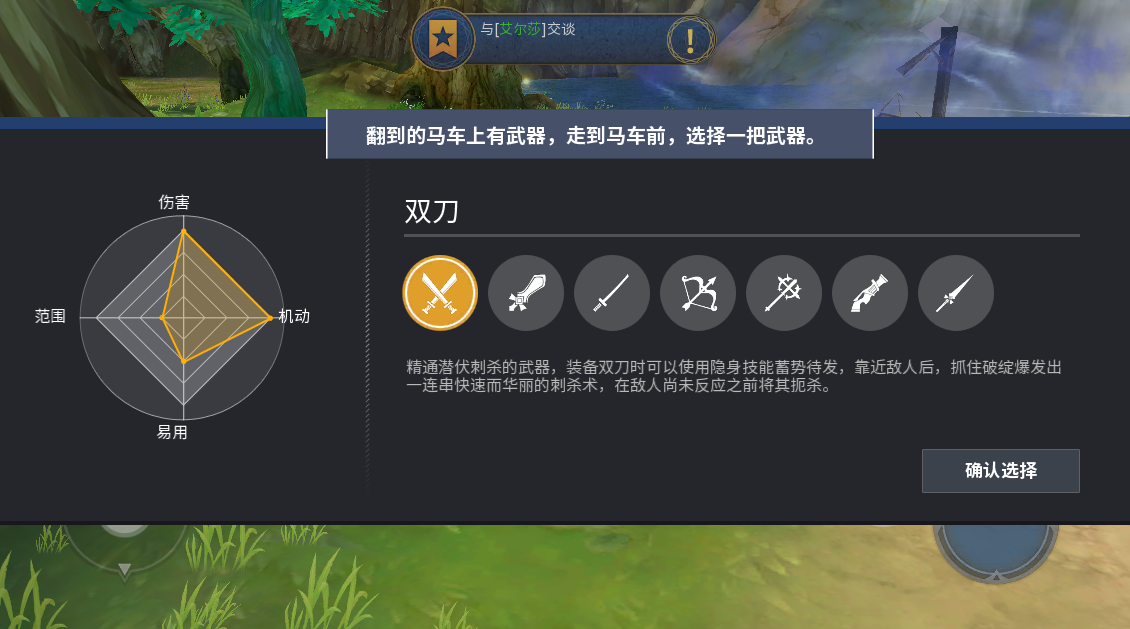Image resolution: width=1130 pixels, height=629 pixels.
Task: Click the 易用 label on radar chart
Action: pos(172,432)
